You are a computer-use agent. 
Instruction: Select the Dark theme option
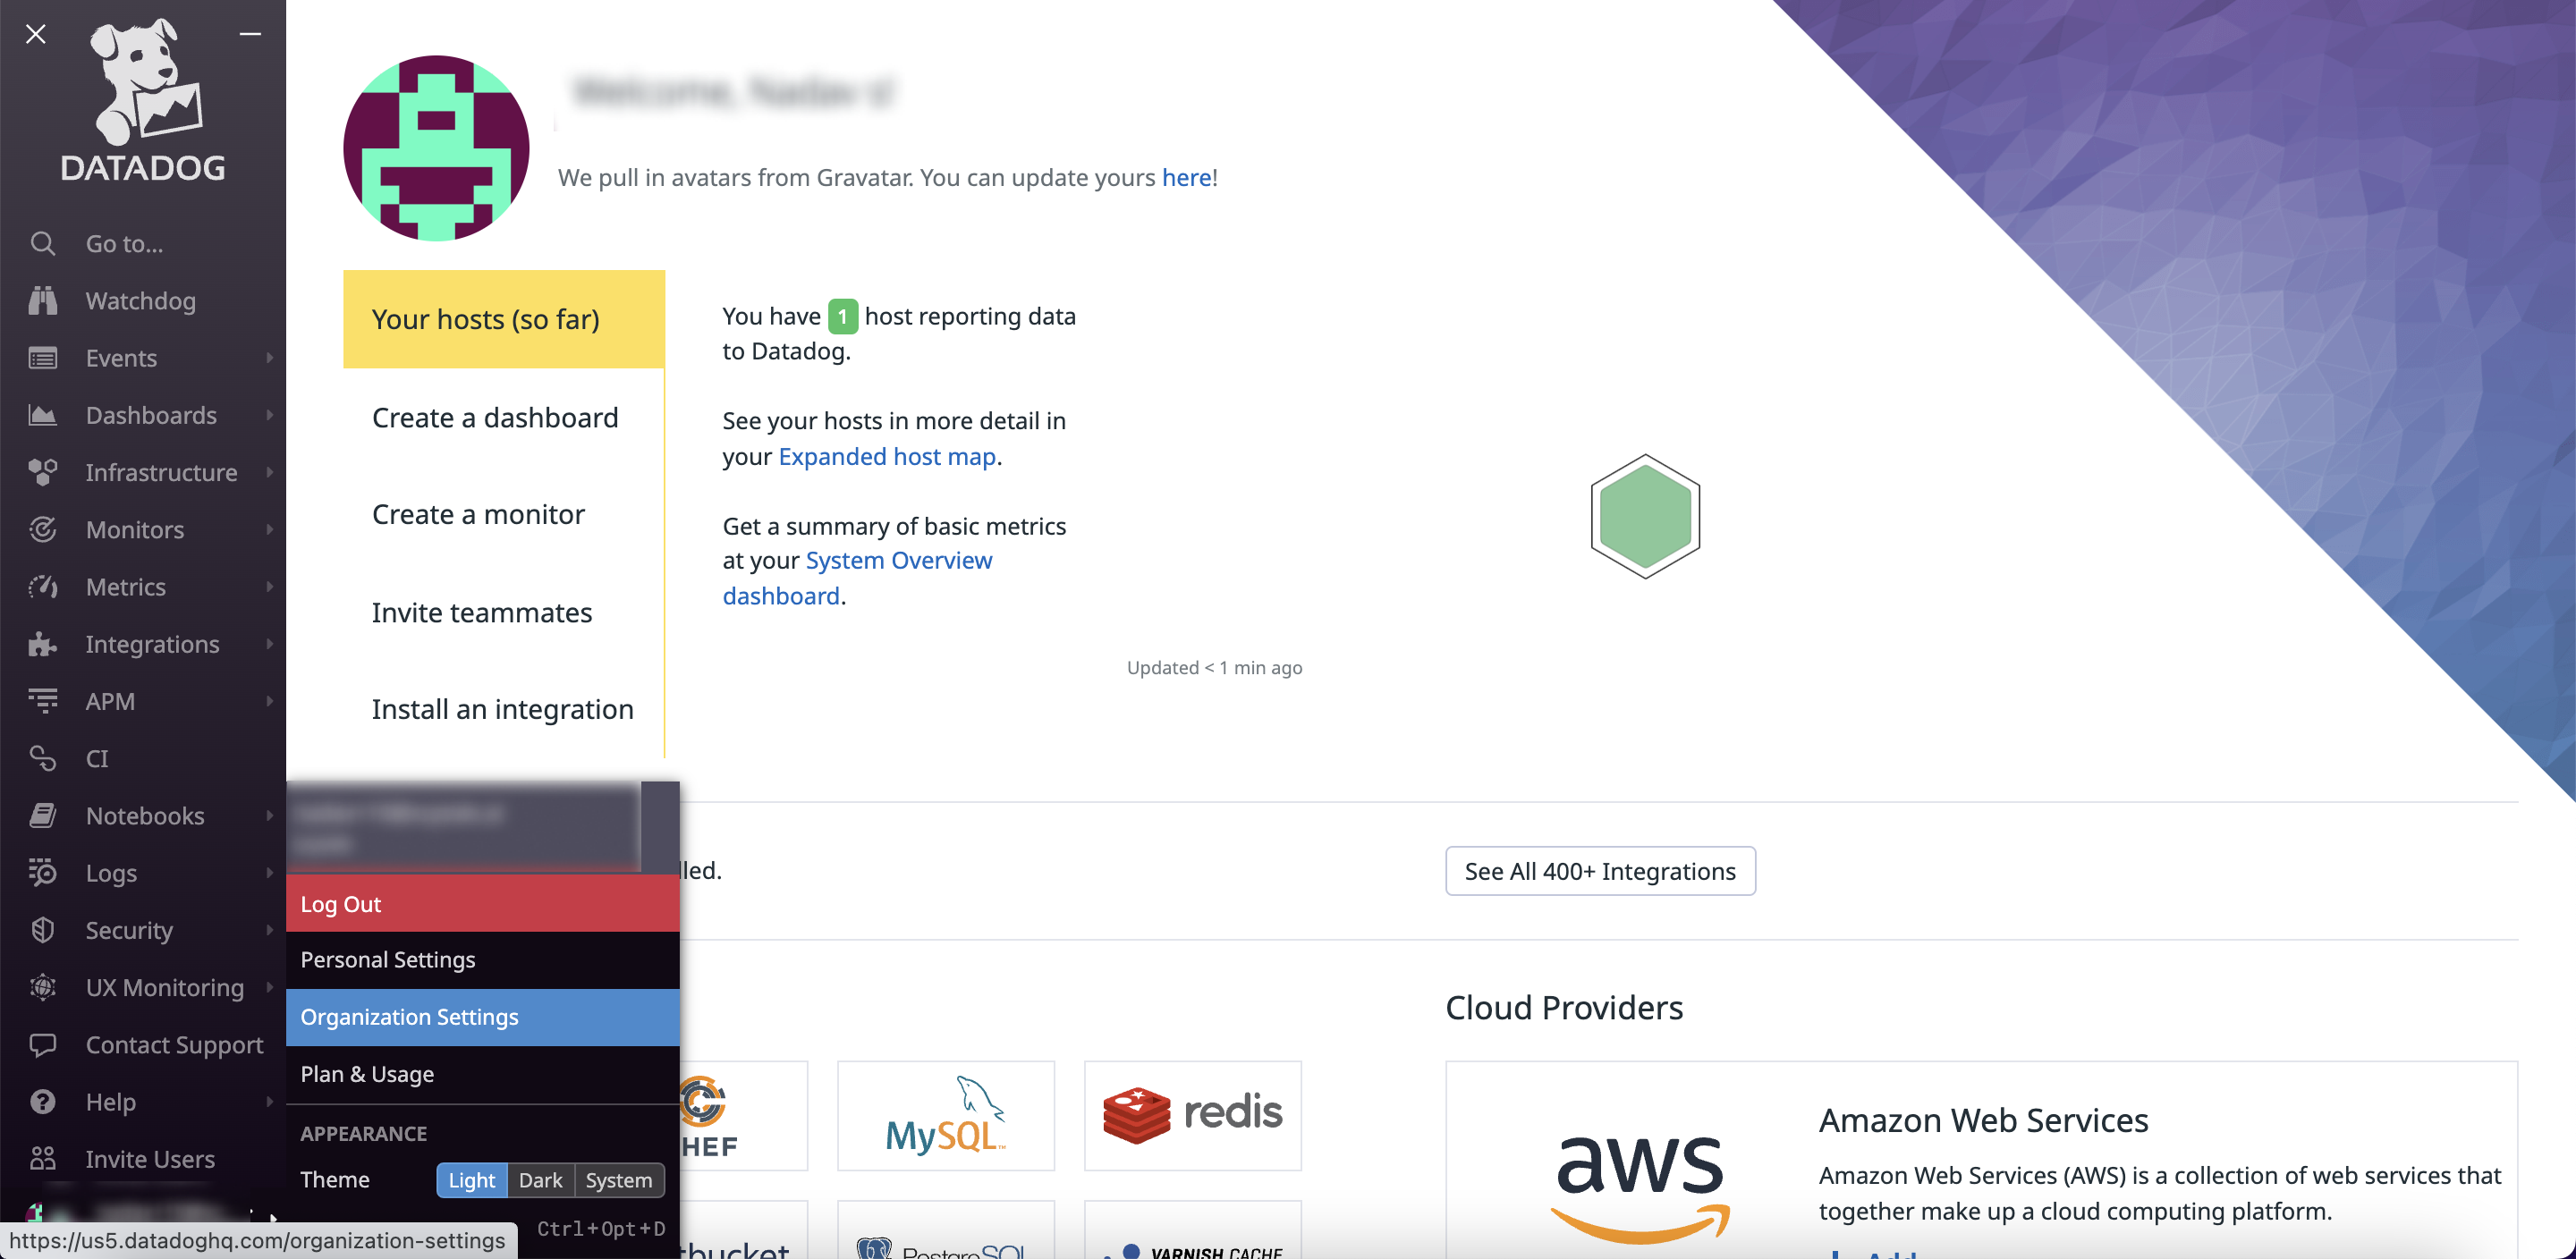(x=540, y=1180)
